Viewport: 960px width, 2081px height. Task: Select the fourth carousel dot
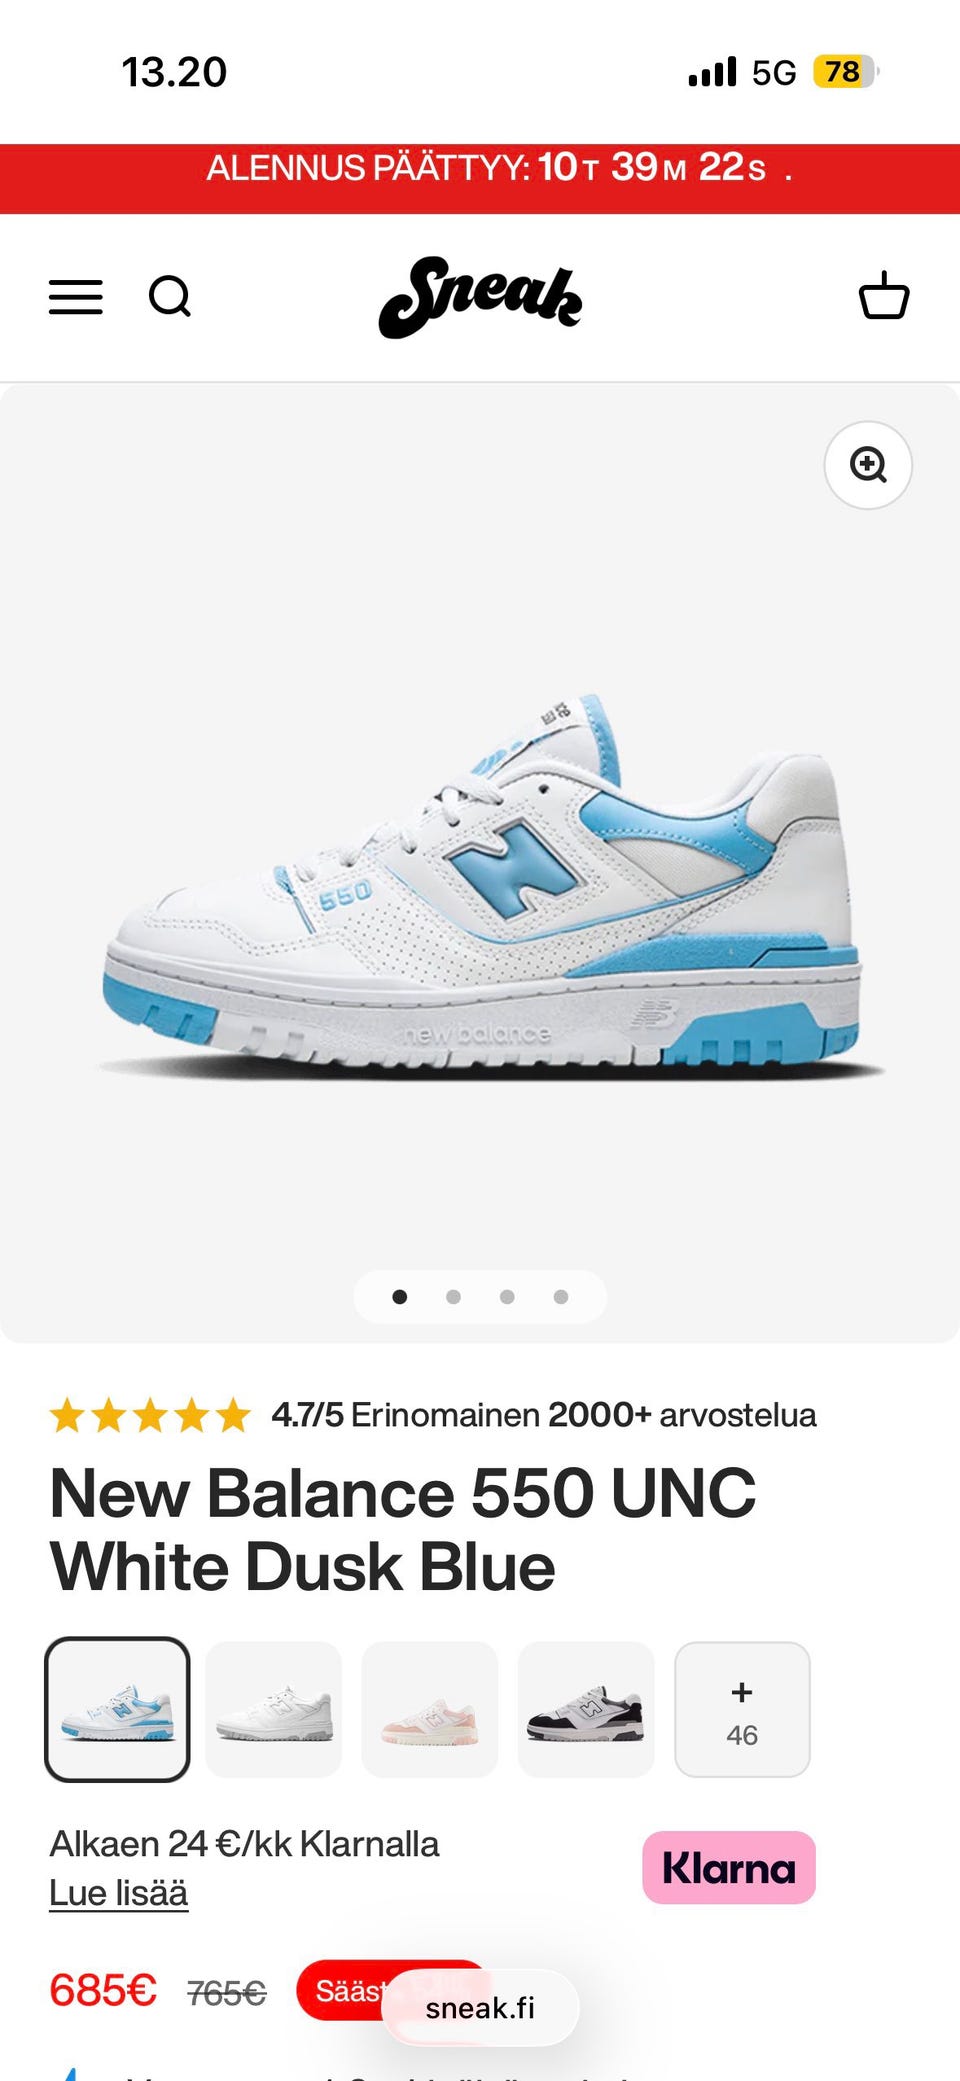561,1297
